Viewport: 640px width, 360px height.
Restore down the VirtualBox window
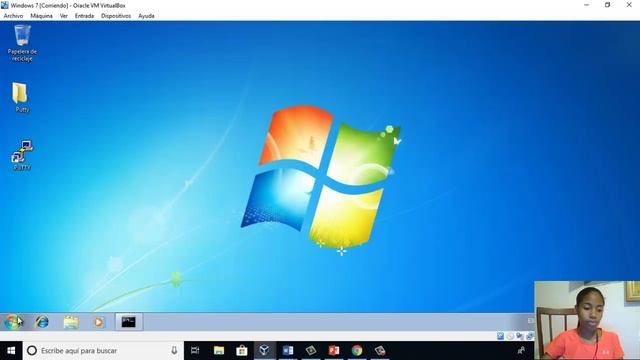[x=607, y=5]
